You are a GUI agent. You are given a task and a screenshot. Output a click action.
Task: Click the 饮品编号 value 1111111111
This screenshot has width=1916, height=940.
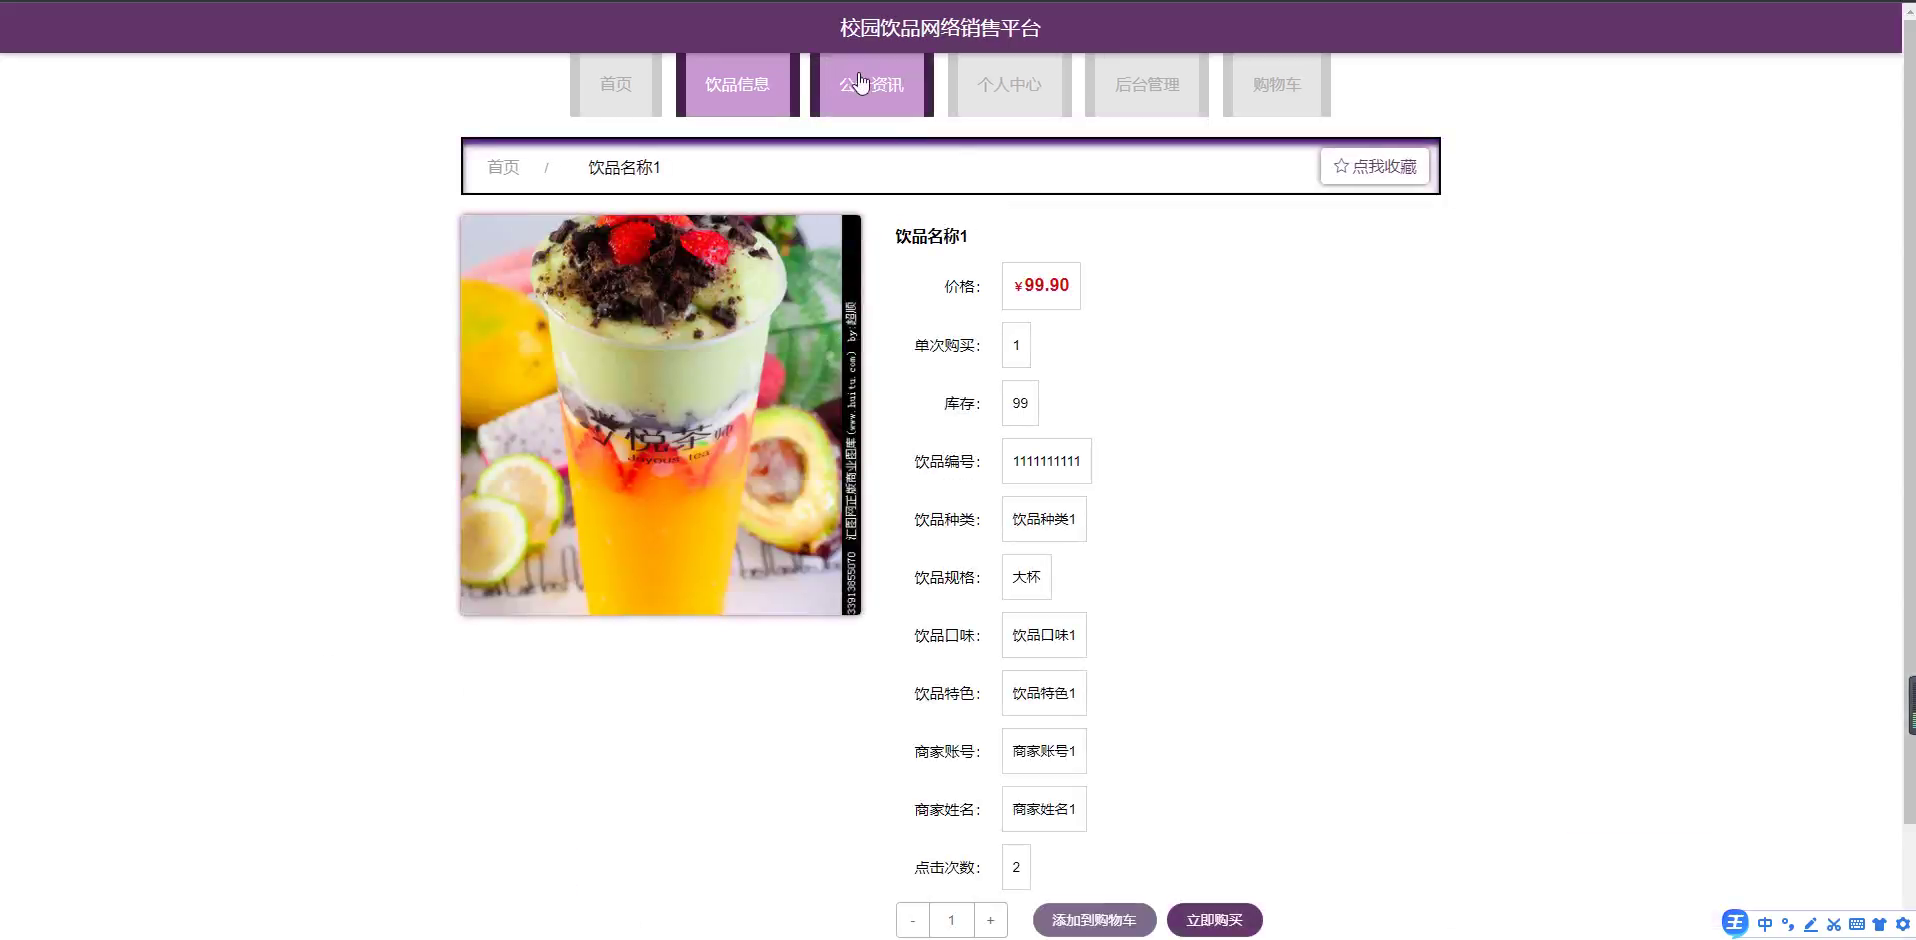[x=1046, y=461]
